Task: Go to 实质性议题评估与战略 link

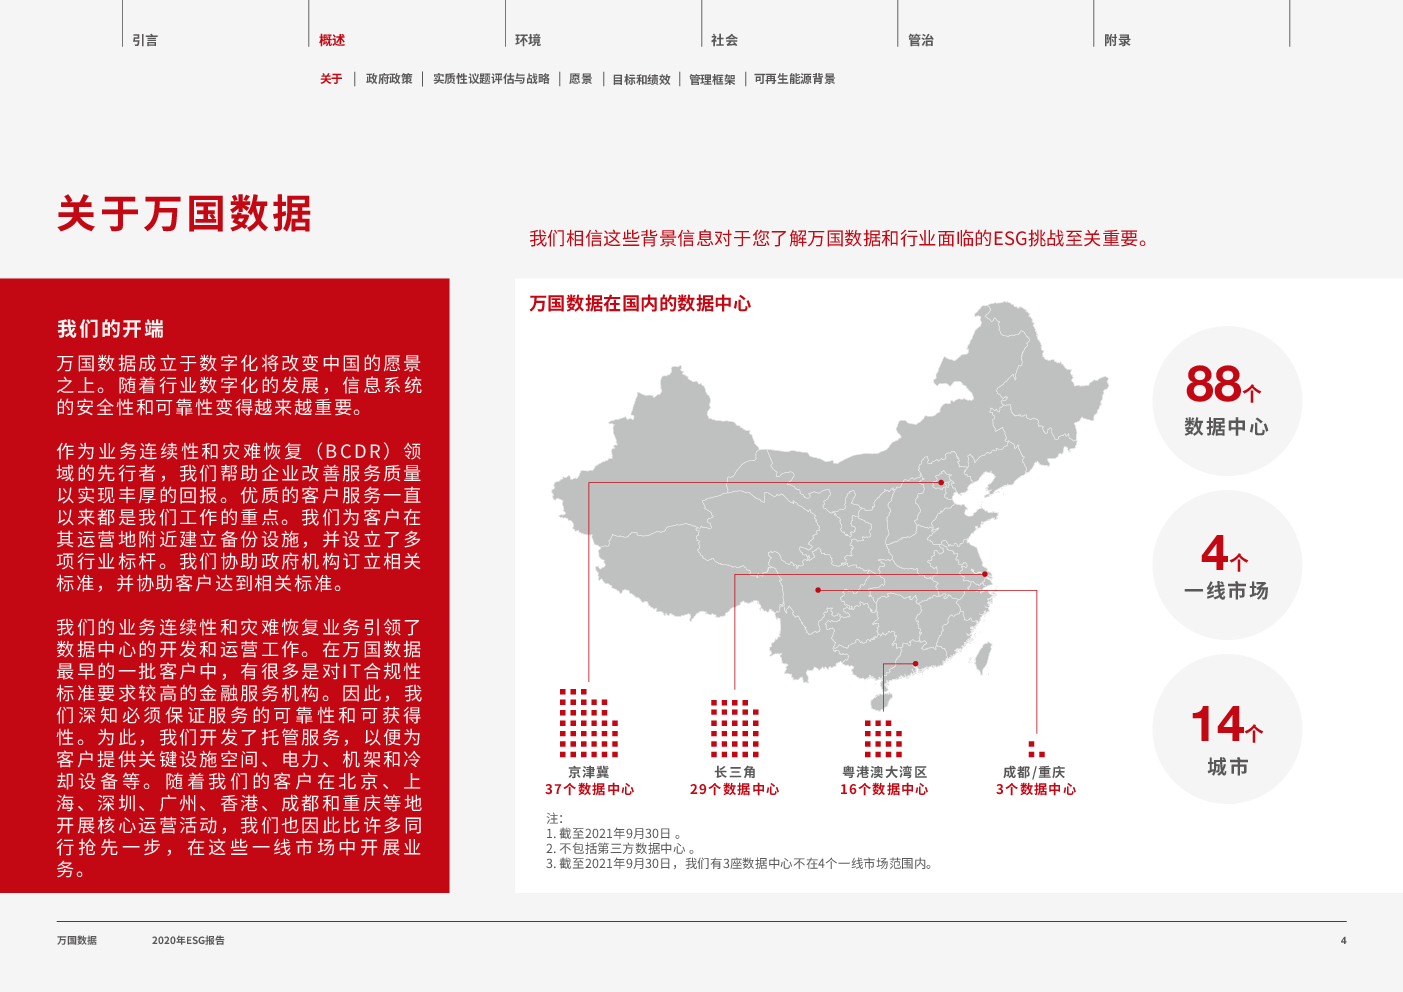Action: point(491,79)
